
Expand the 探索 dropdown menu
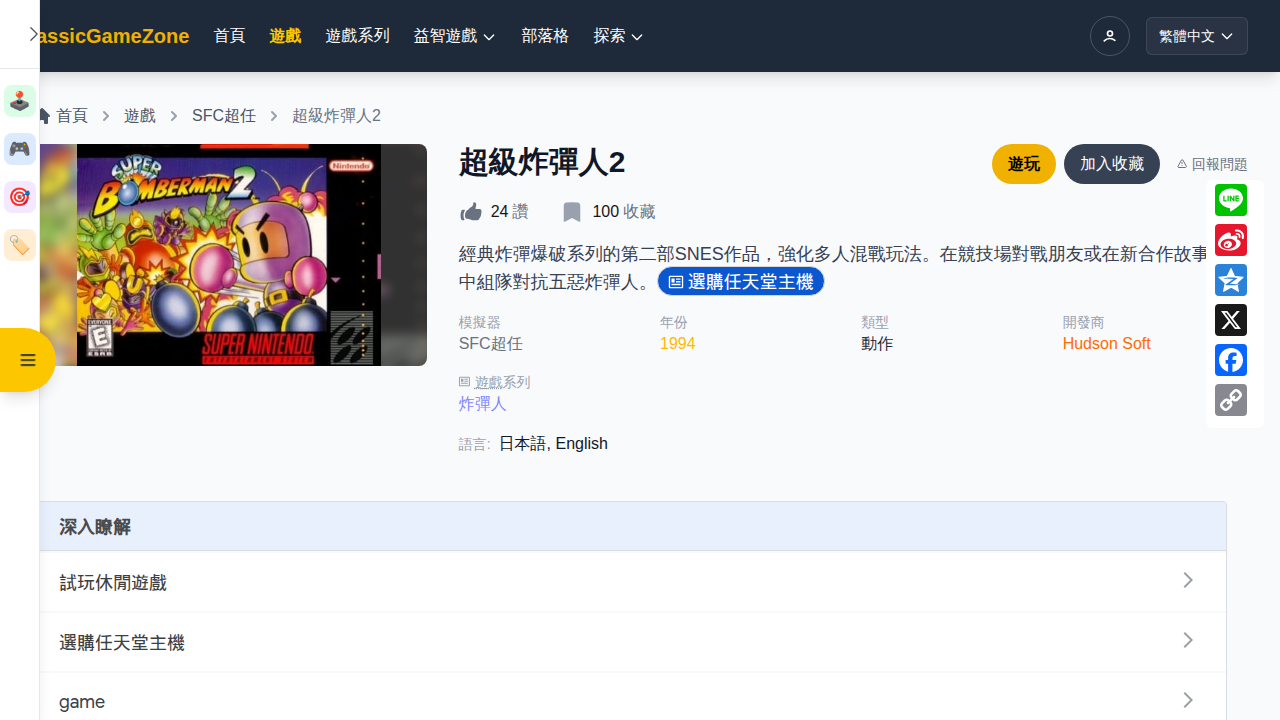(618, 36)
